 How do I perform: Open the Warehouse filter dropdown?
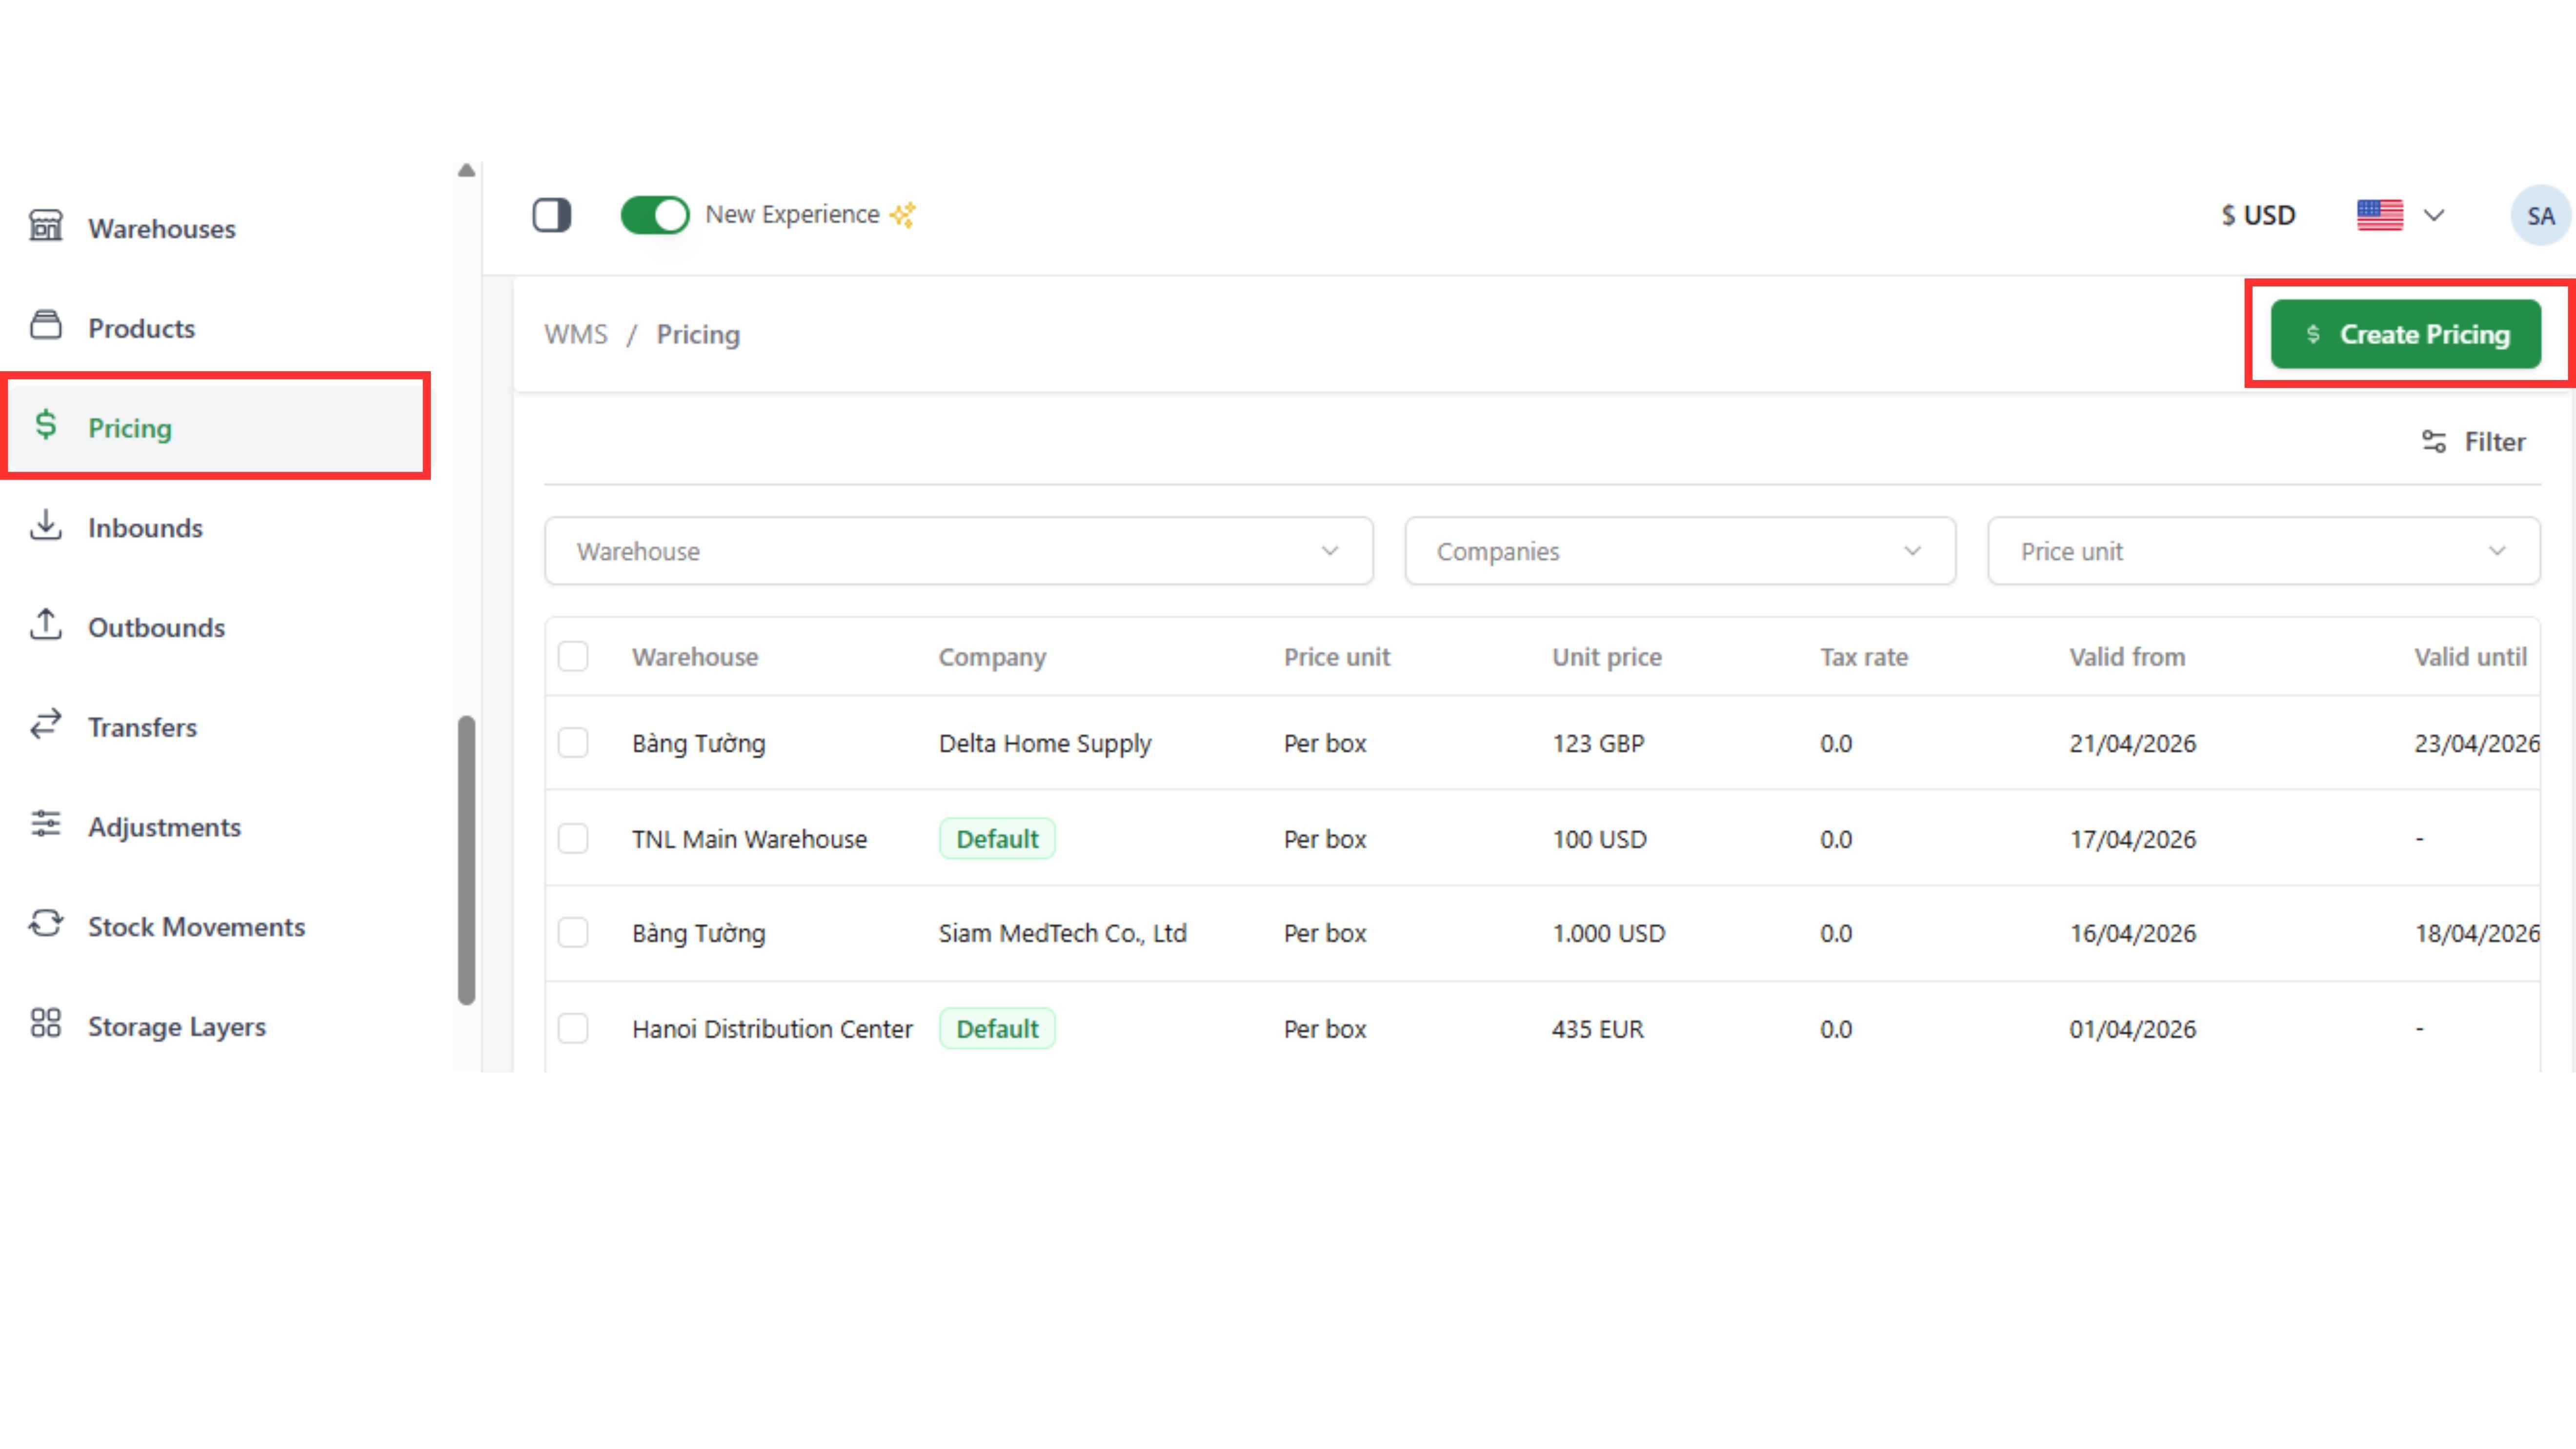coord(958,551)
